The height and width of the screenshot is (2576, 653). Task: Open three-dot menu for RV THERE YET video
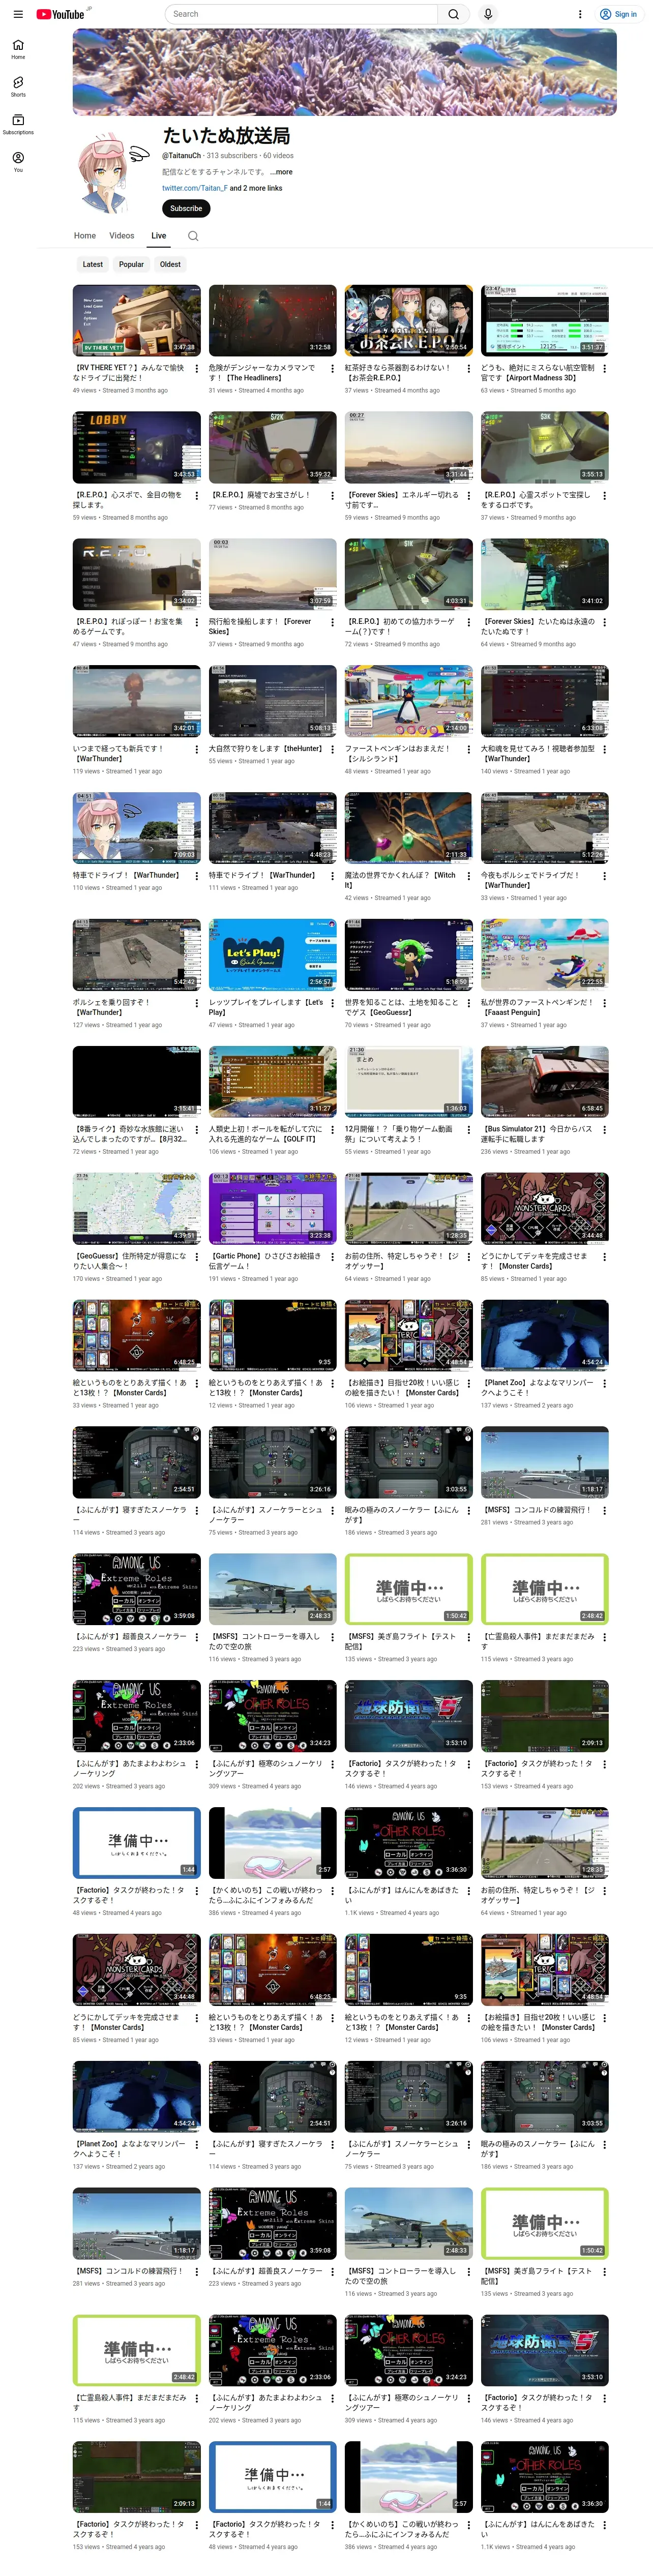pos(196,369)
